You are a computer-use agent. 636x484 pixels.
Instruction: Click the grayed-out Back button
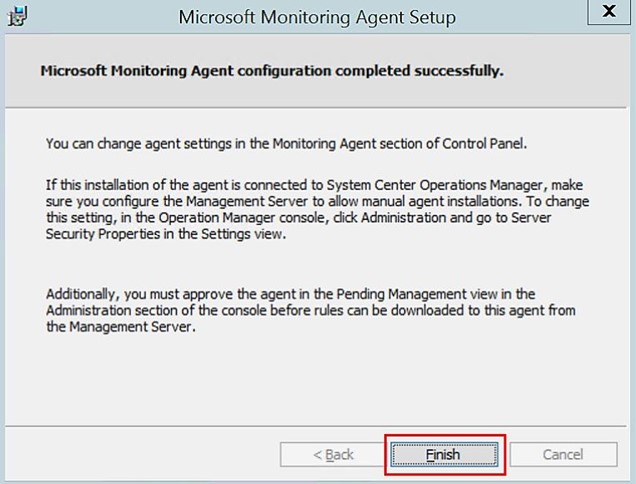pos(333,454)
